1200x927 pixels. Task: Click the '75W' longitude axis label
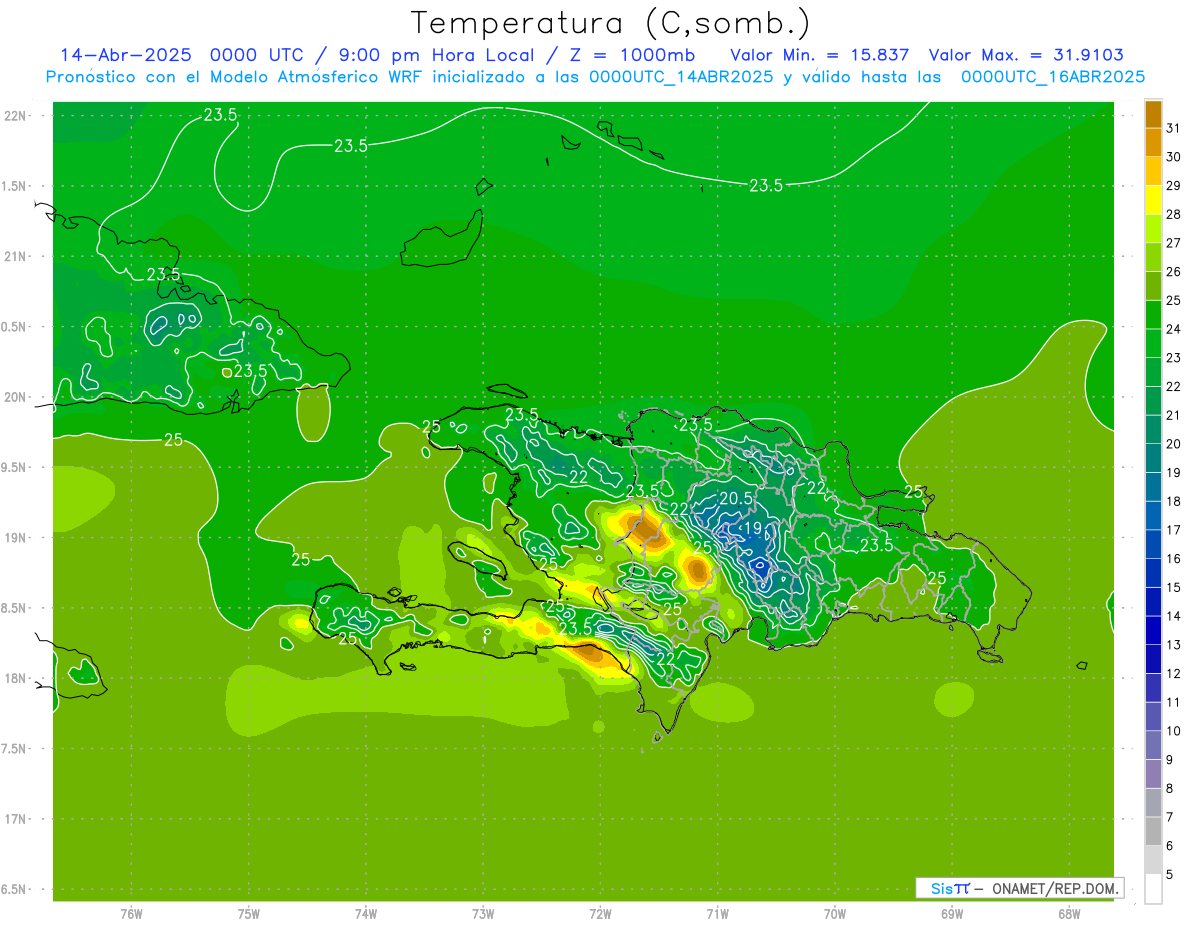point(248,914)
